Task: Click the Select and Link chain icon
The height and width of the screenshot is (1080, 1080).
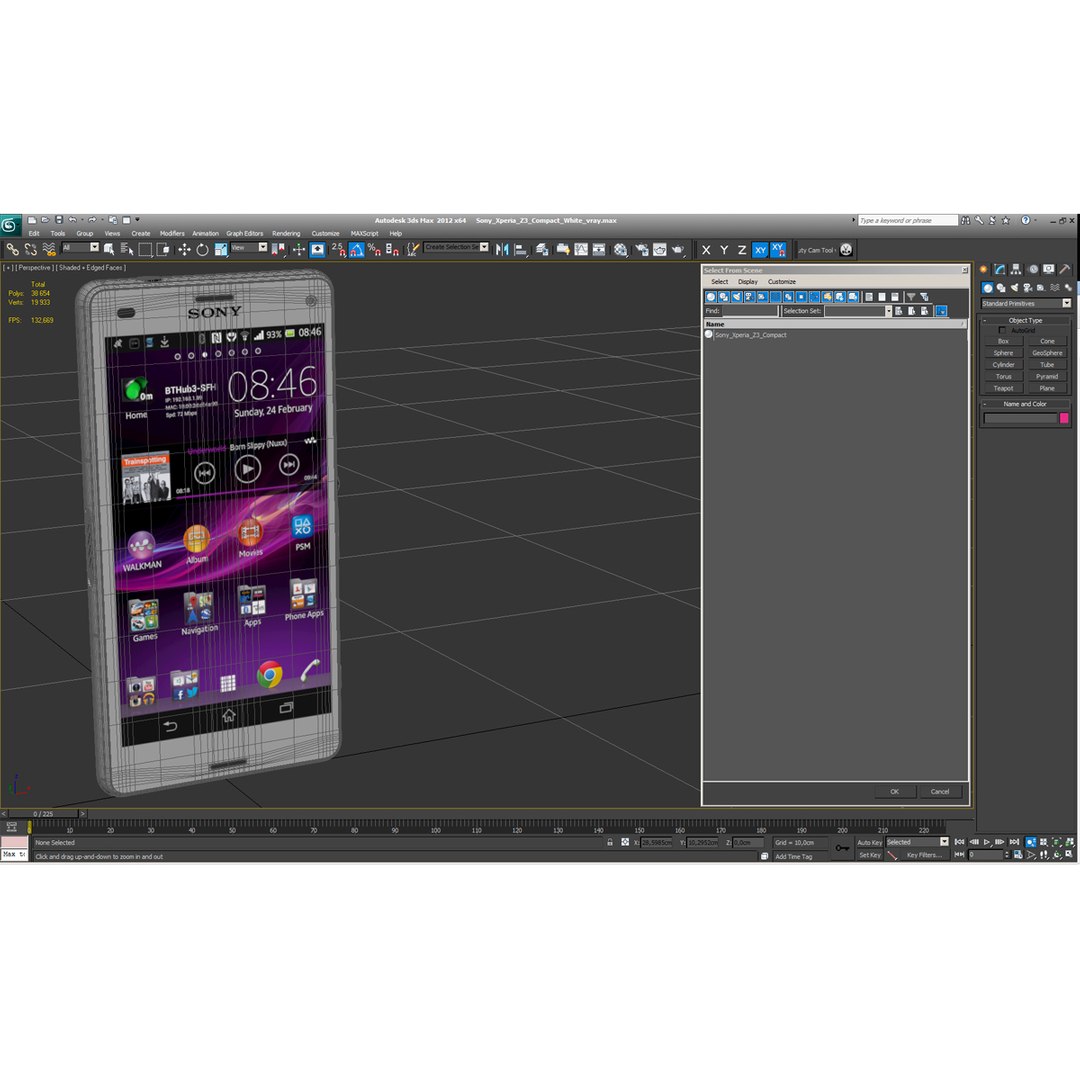Action: (12, 250)
